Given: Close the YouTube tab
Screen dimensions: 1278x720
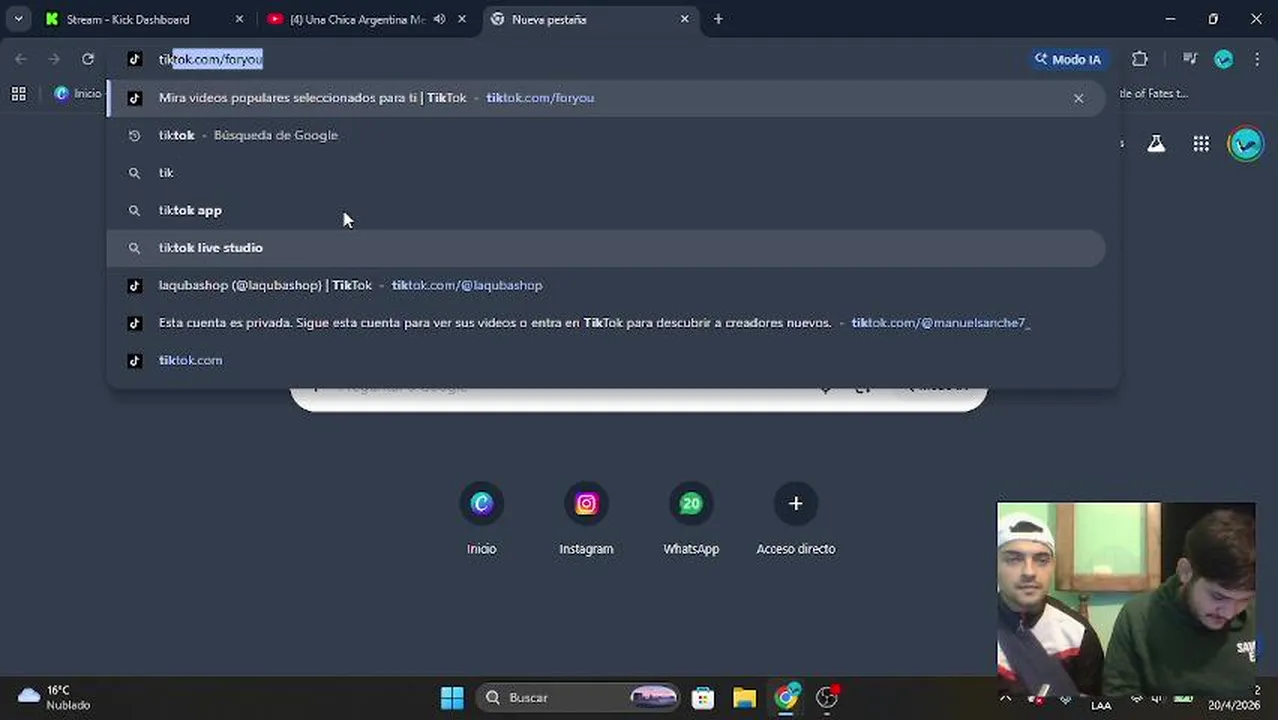Looking at the screenshot, I should pos(462,19).
